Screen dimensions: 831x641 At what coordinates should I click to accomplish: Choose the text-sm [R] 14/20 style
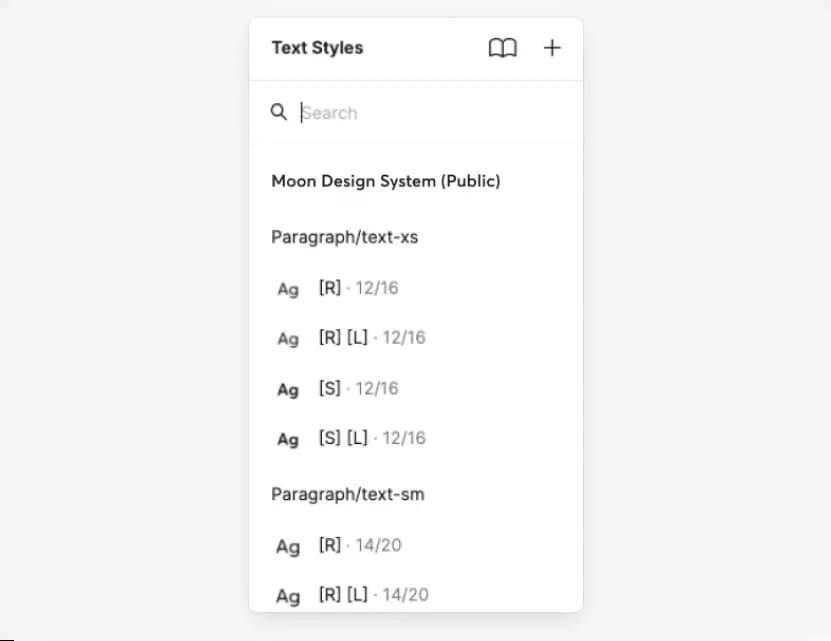[x=416, y=546]
